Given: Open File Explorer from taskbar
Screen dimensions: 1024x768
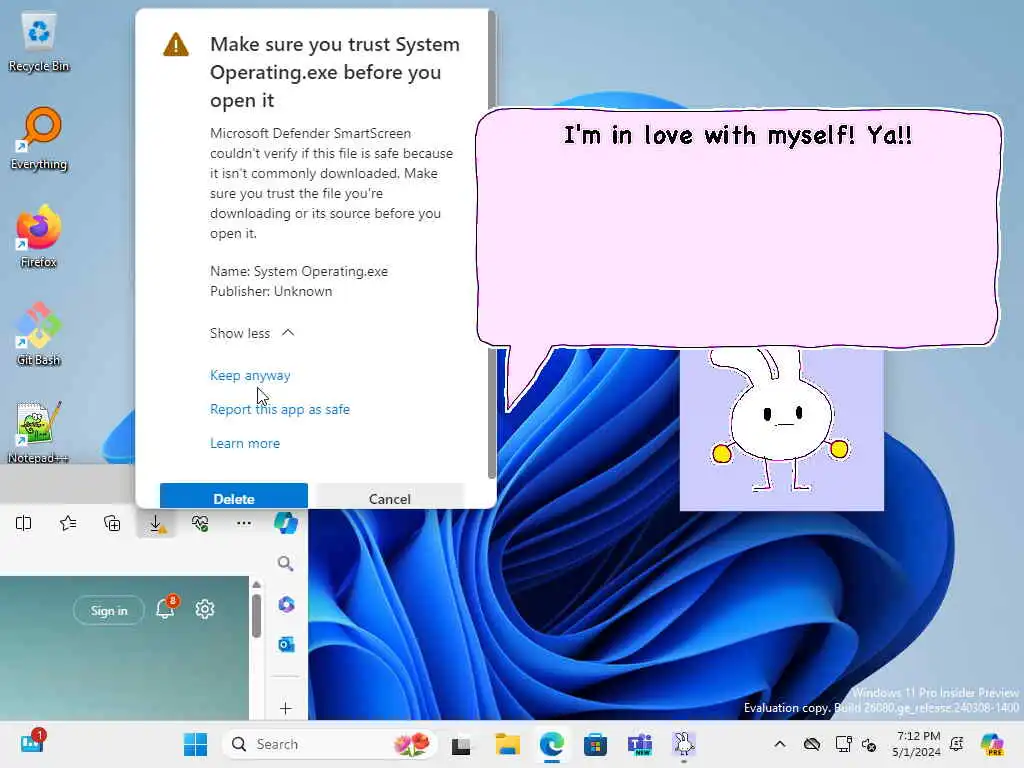Looking at the screenshot, I should [507, 744].
